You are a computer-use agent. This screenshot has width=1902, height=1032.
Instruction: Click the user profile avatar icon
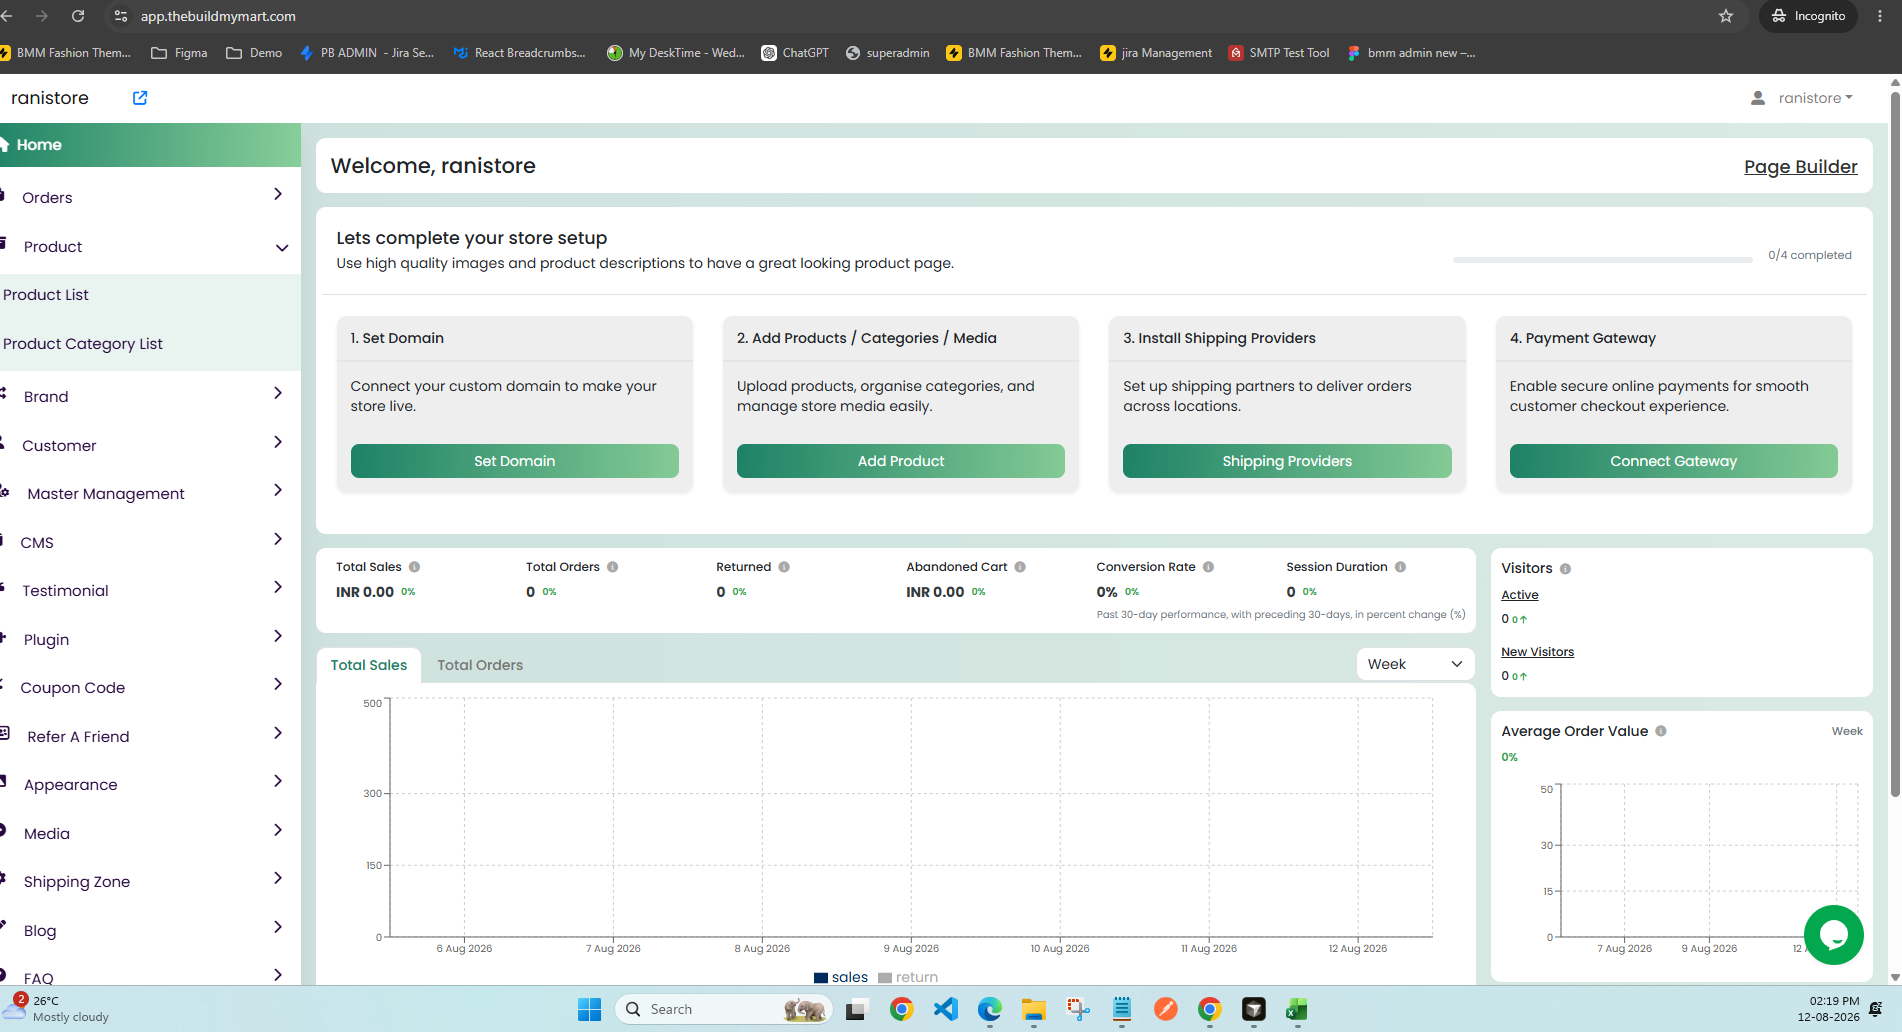pyautogui.click(x=1758, y=98)
